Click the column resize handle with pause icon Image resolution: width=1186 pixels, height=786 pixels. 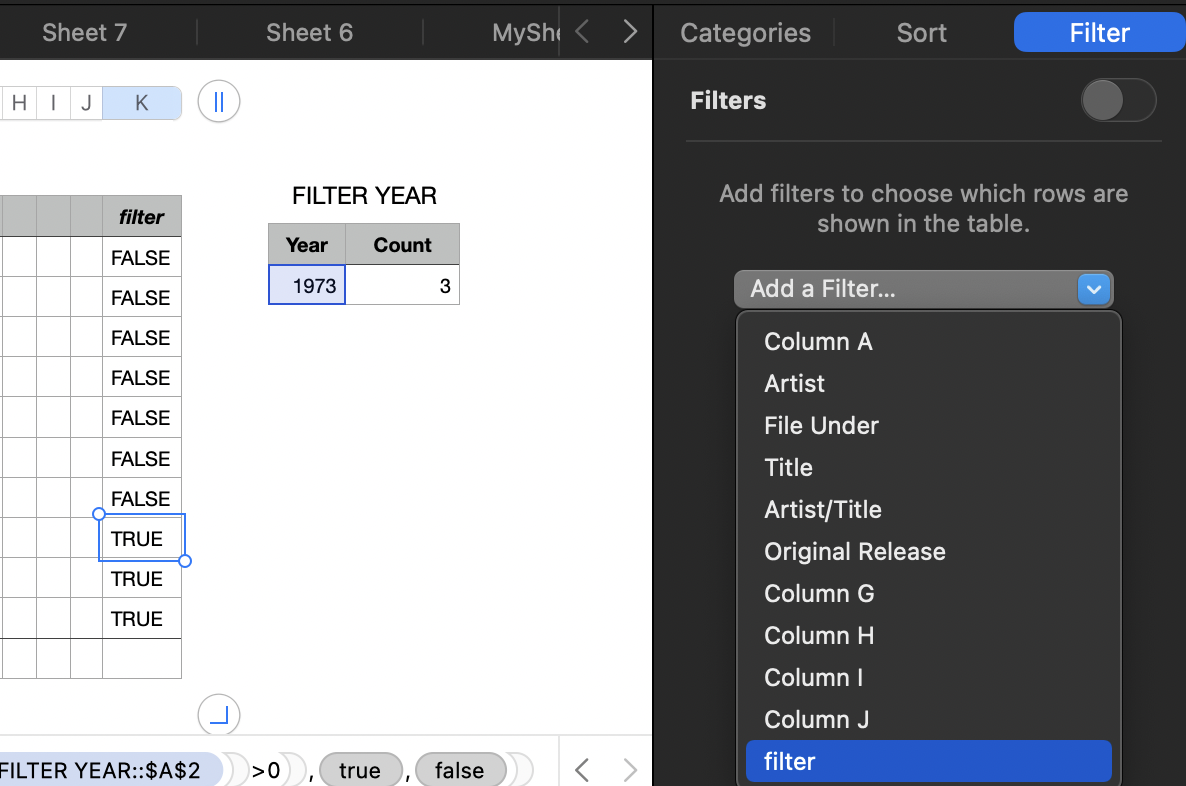(x=219, y=102)
